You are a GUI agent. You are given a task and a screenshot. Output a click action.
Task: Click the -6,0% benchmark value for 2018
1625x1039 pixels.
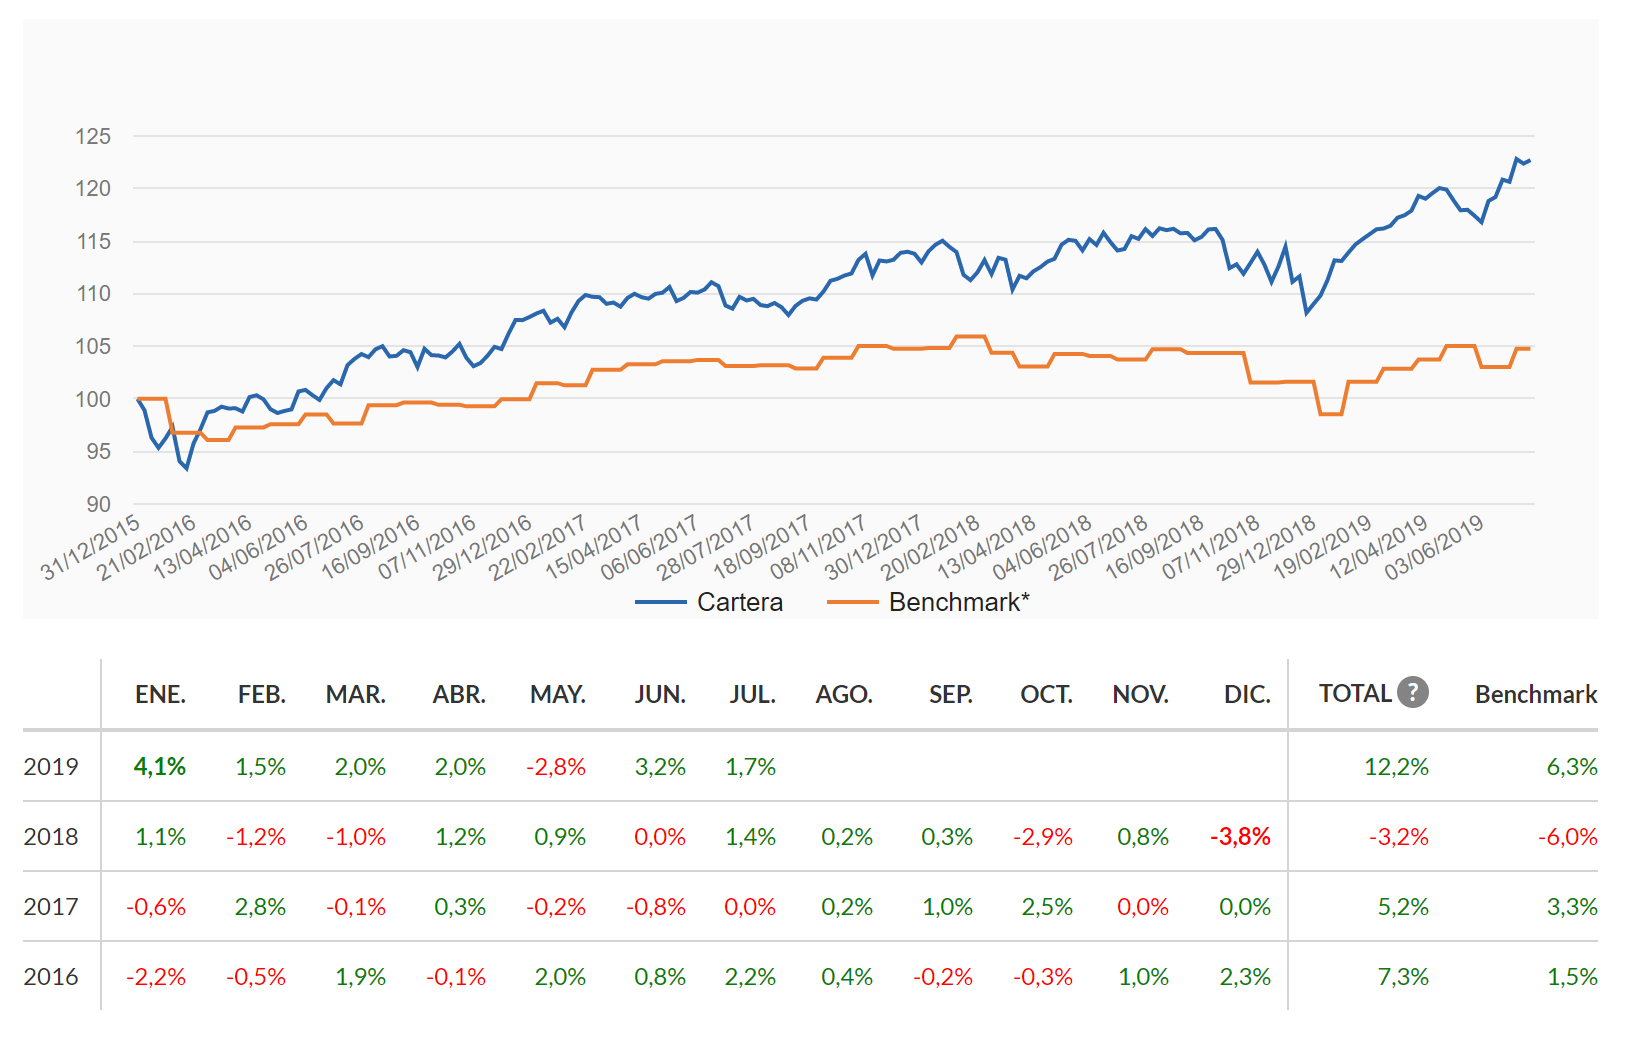click(x=1567, y=837)
